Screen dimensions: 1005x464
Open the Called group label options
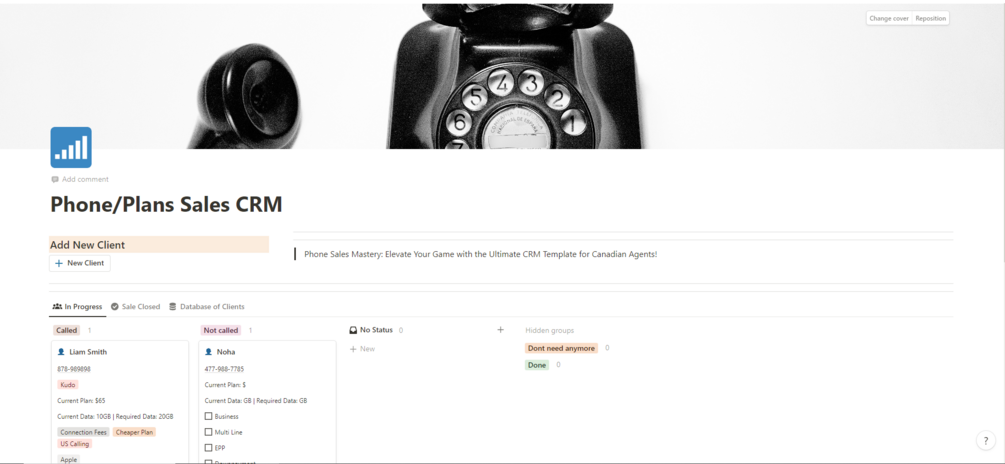coord(66,331)
